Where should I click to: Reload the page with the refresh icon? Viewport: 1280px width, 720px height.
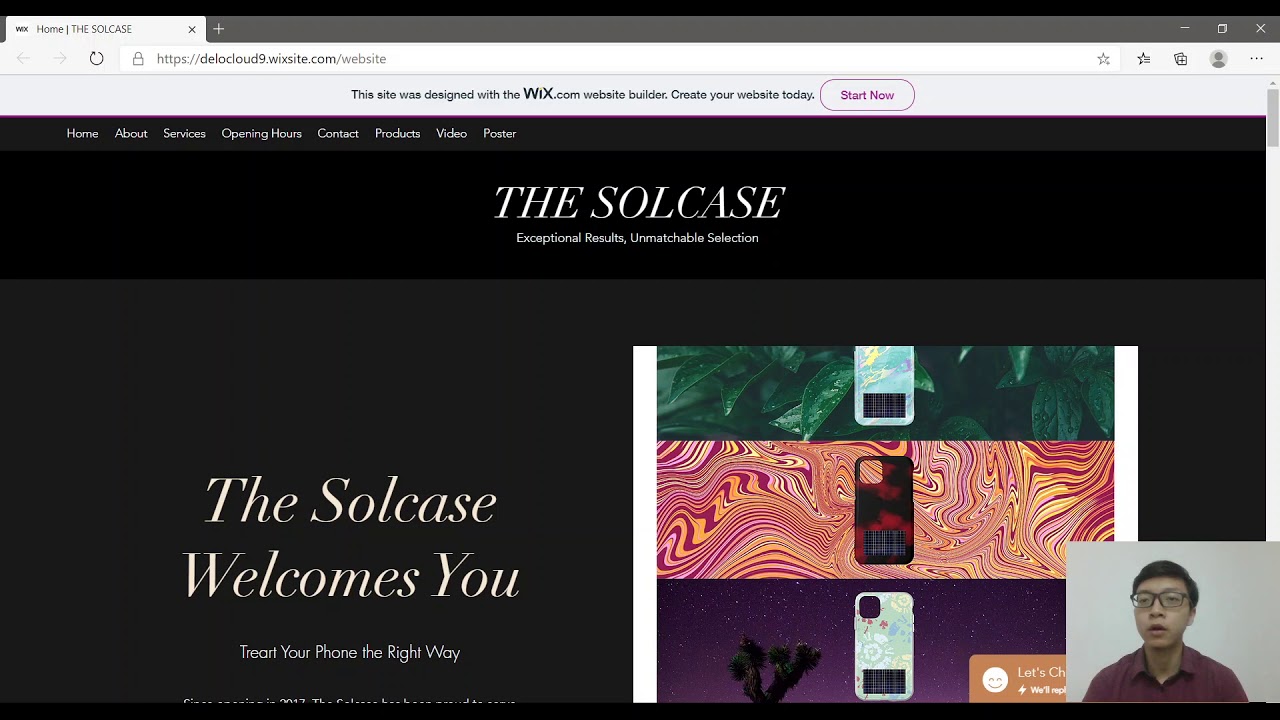[x=96, y=59]
